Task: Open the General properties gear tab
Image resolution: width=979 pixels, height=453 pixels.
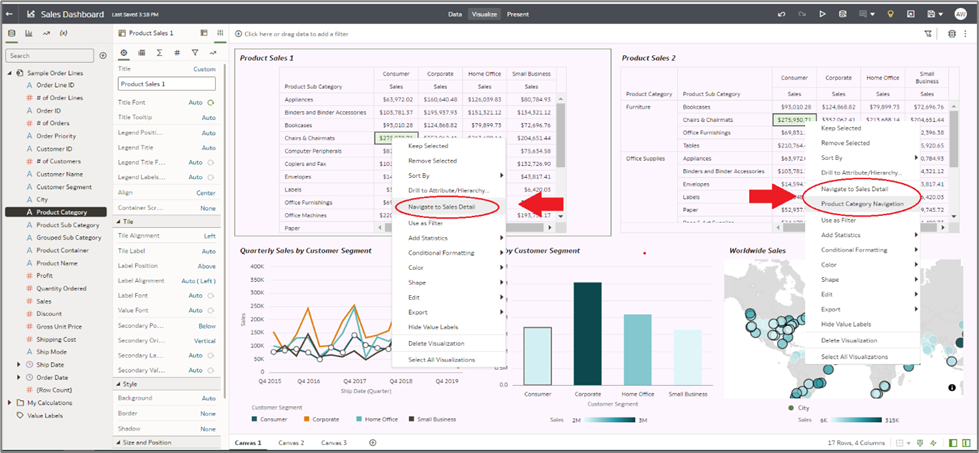Action: point(124,53)
